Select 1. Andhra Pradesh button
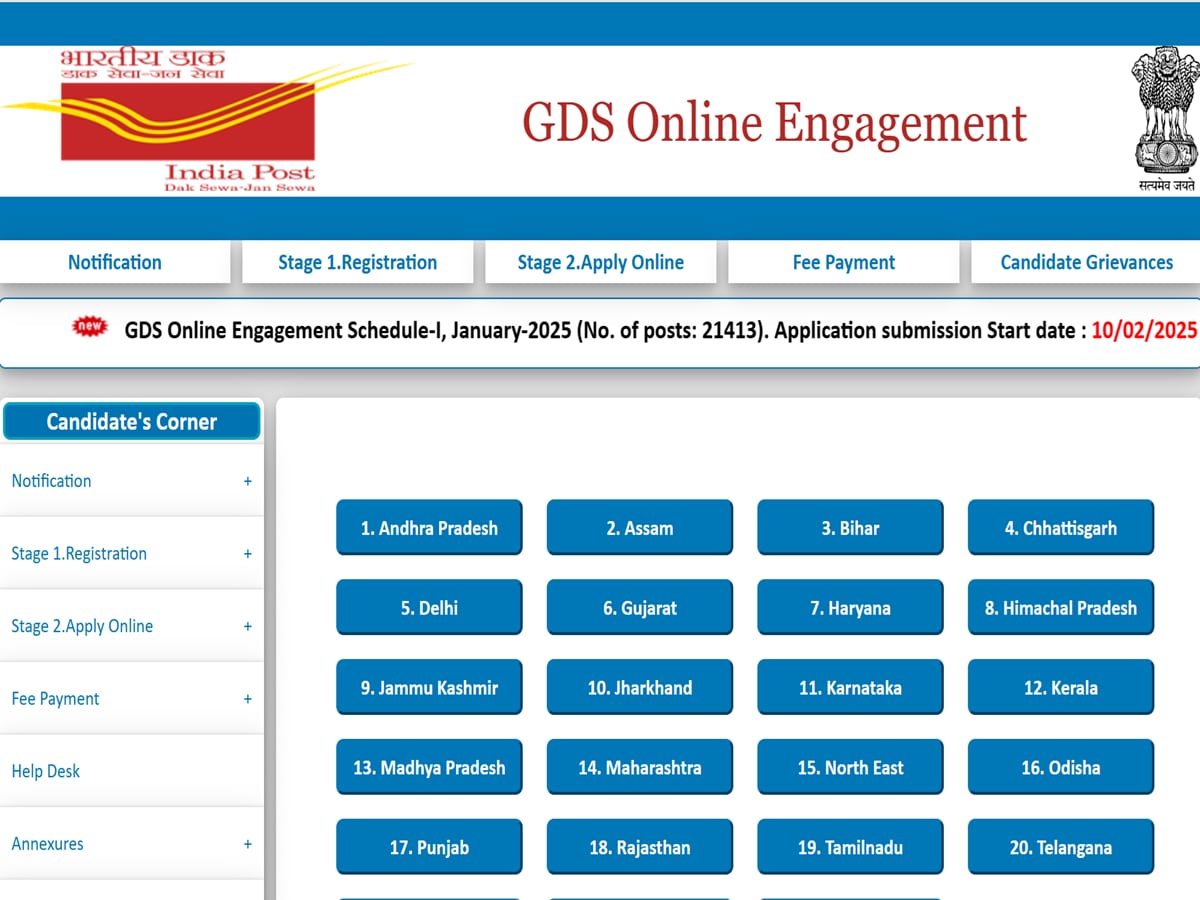Image resolution: width=1200 pixels, height=900 pixels. pos(429,527)
